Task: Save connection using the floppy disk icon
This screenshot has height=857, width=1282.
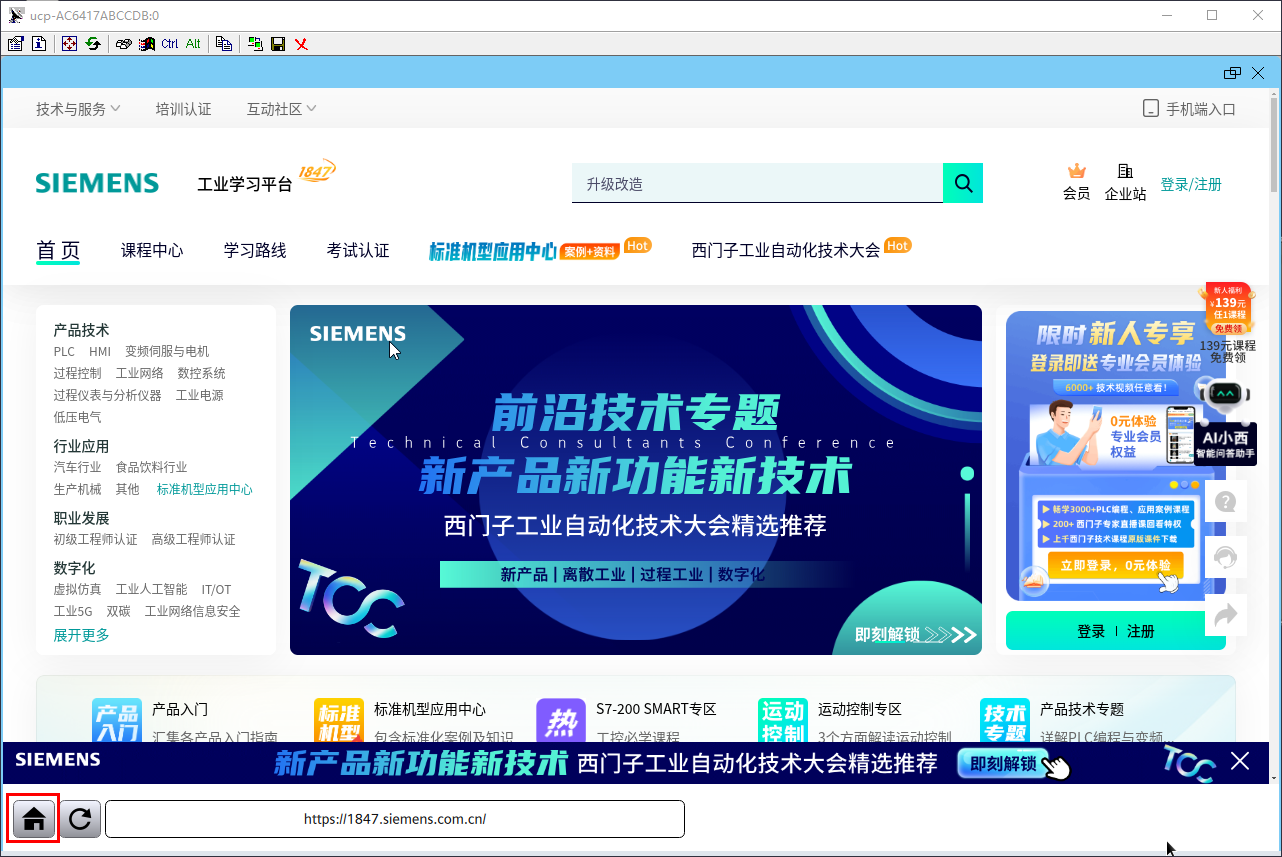Action: (x=278, y=44)
